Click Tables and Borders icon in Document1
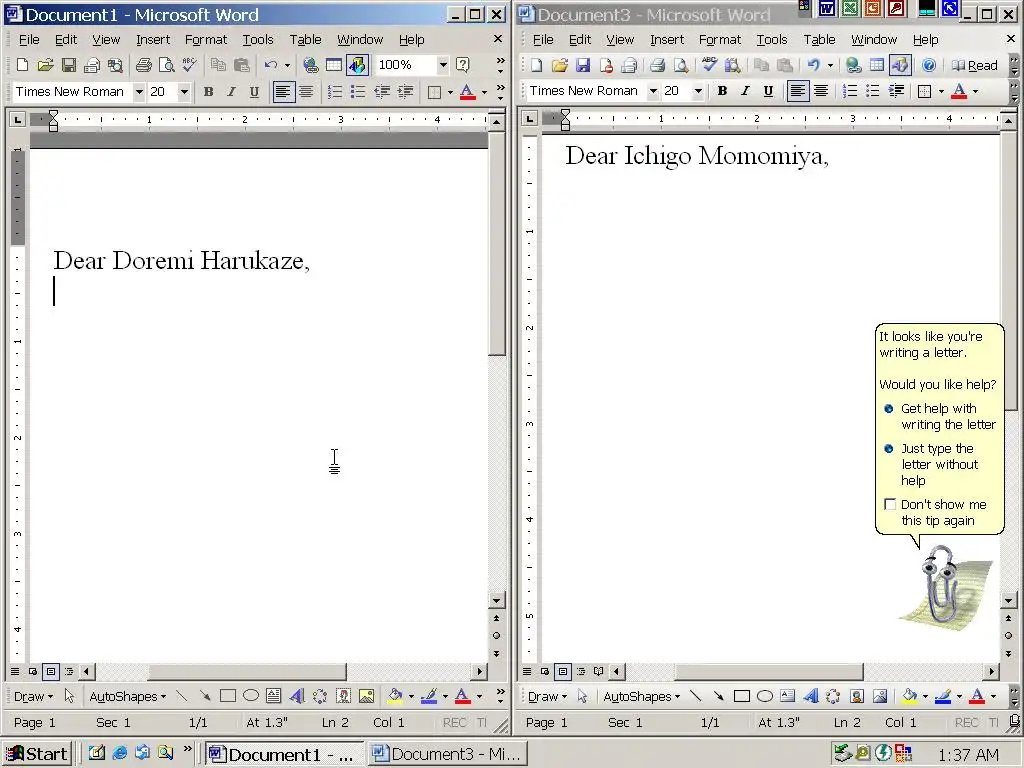 [334, 65]
